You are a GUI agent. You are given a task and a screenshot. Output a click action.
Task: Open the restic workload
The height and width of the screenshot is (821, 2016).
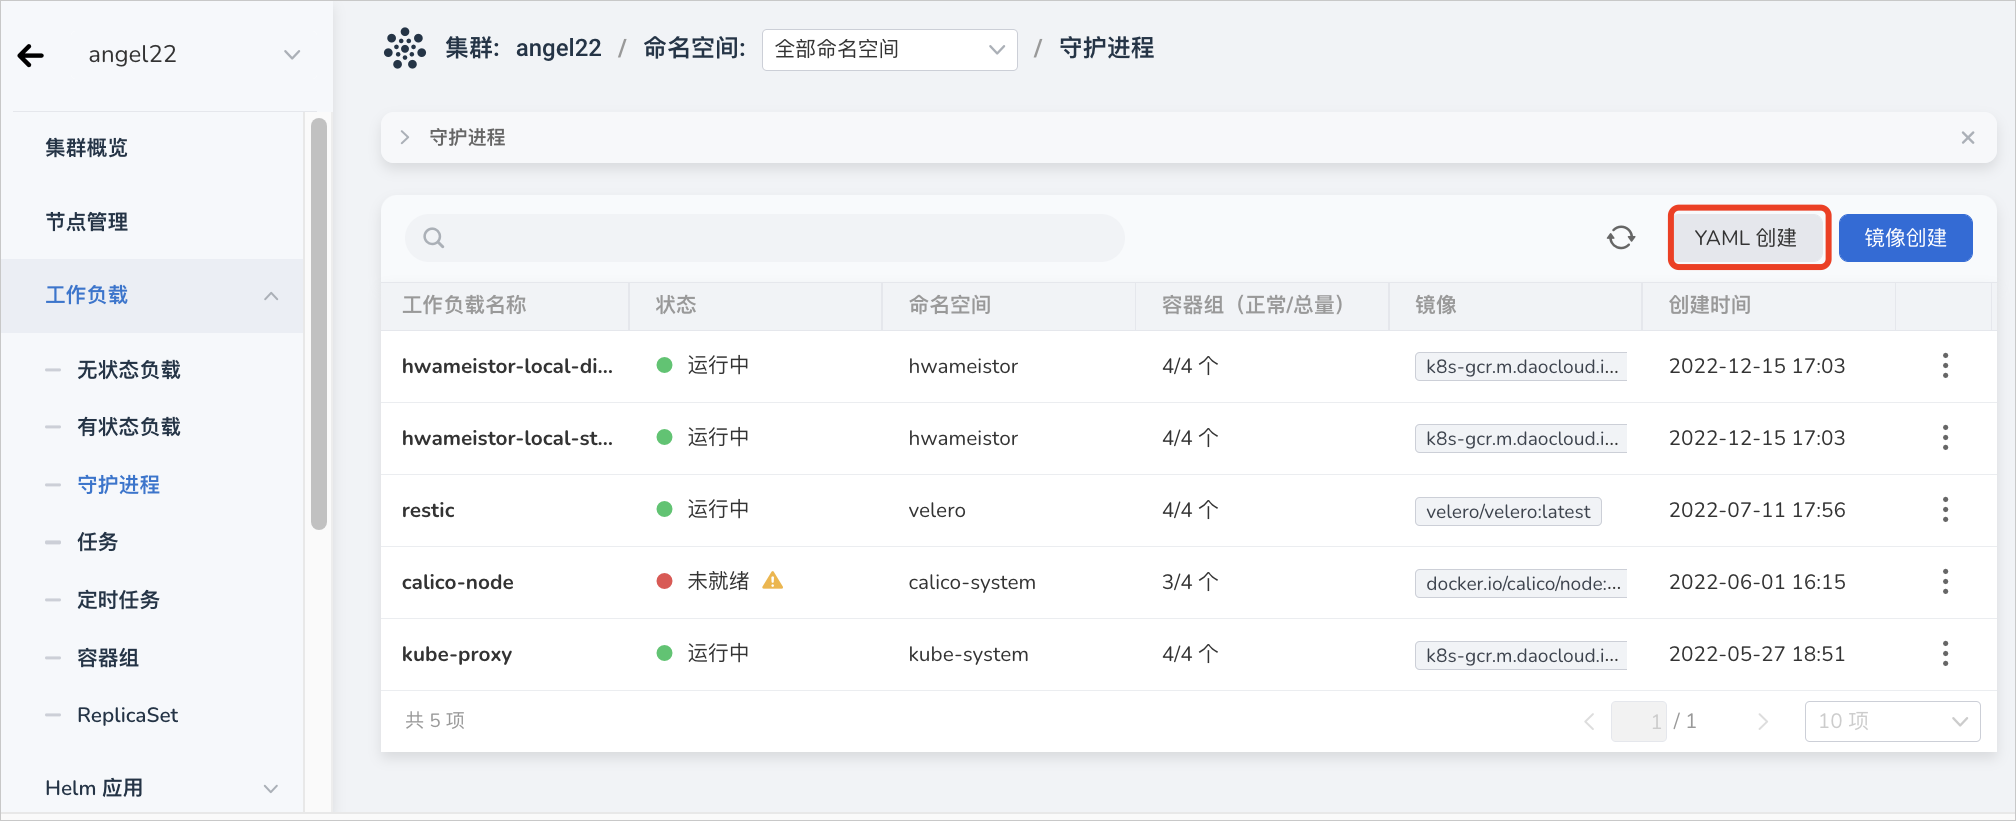coord(428,510)
